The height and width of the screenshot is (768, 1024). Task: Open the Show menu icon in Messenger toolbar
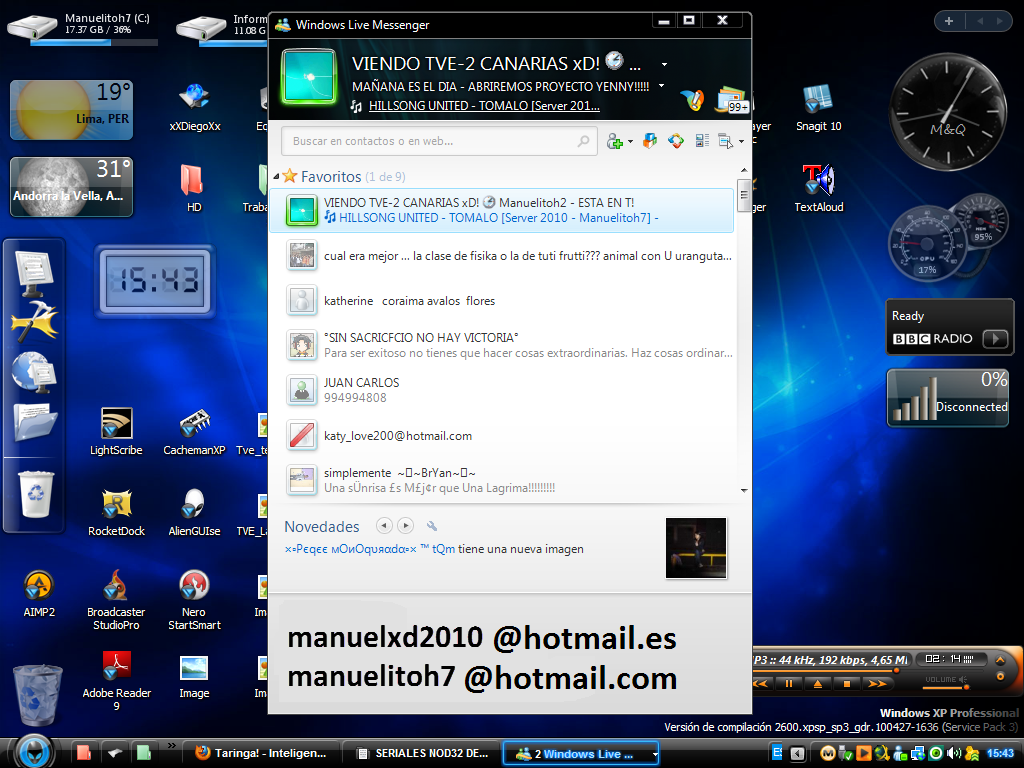pyautogui.click(x=725, y=140)
